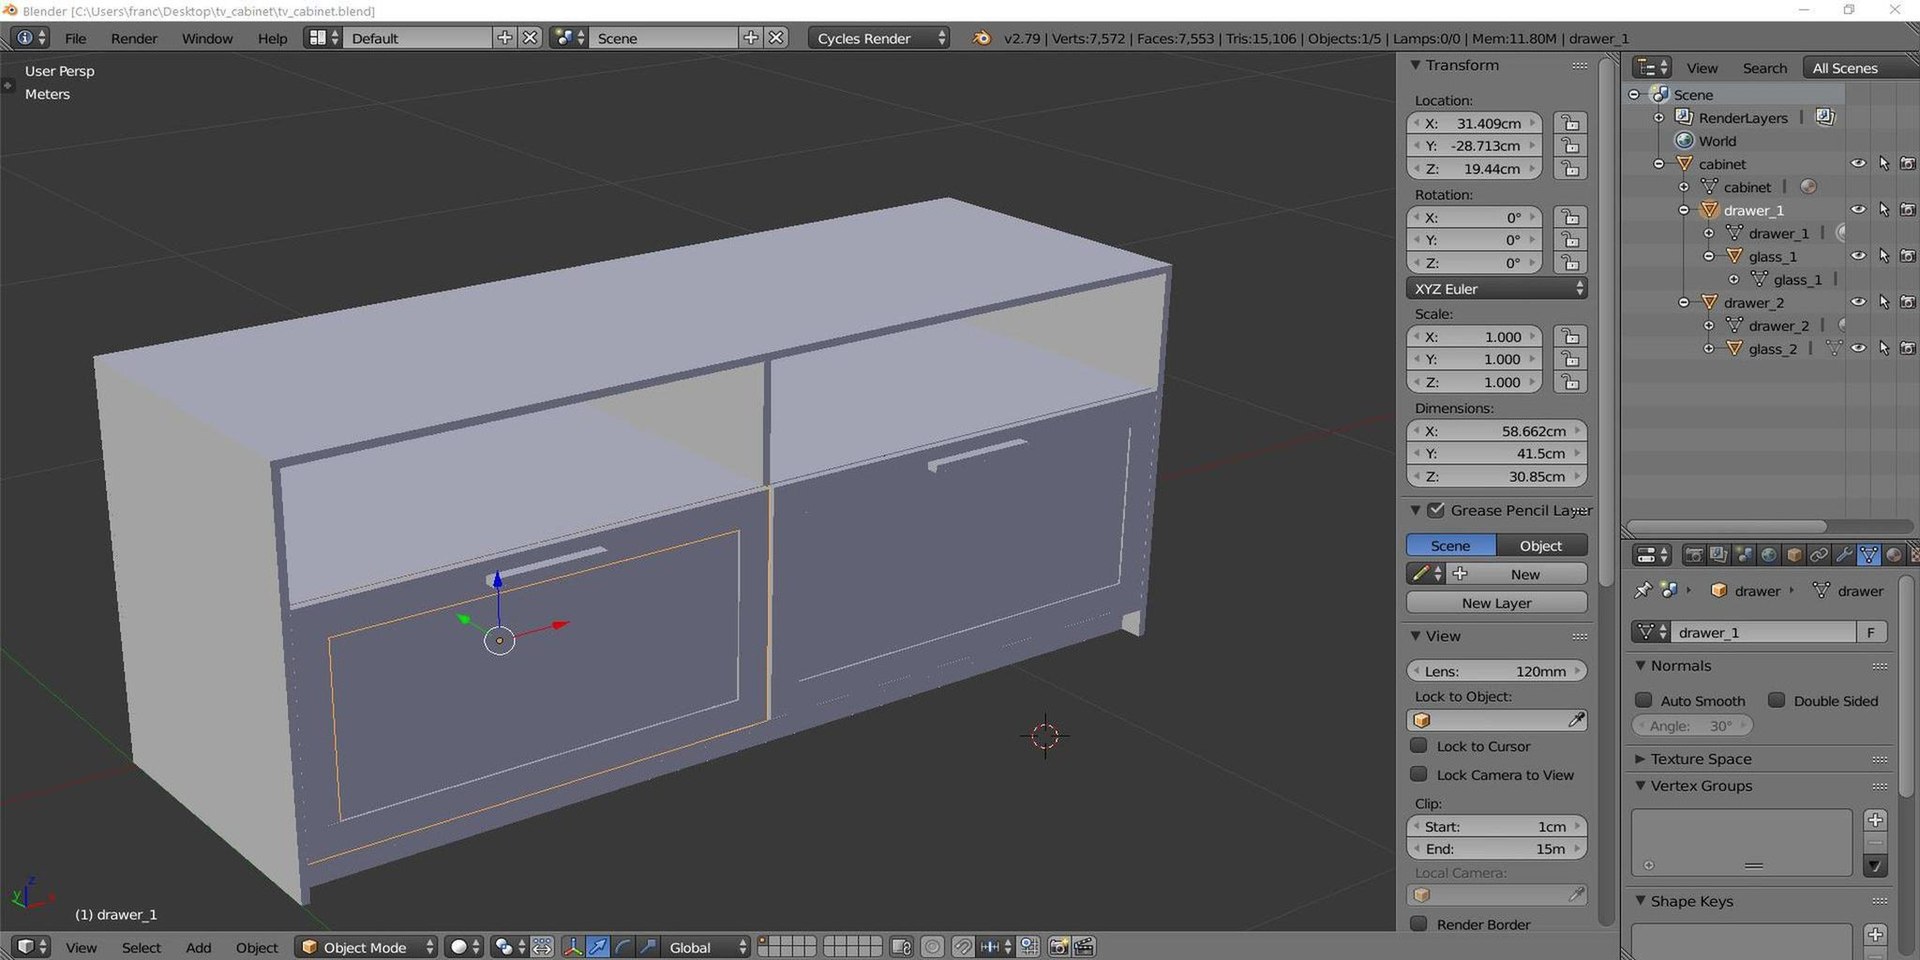The height and width of the screenshot is (960, 1920).
Task: Click the New grease pencil button
Action: point(1518,574)
